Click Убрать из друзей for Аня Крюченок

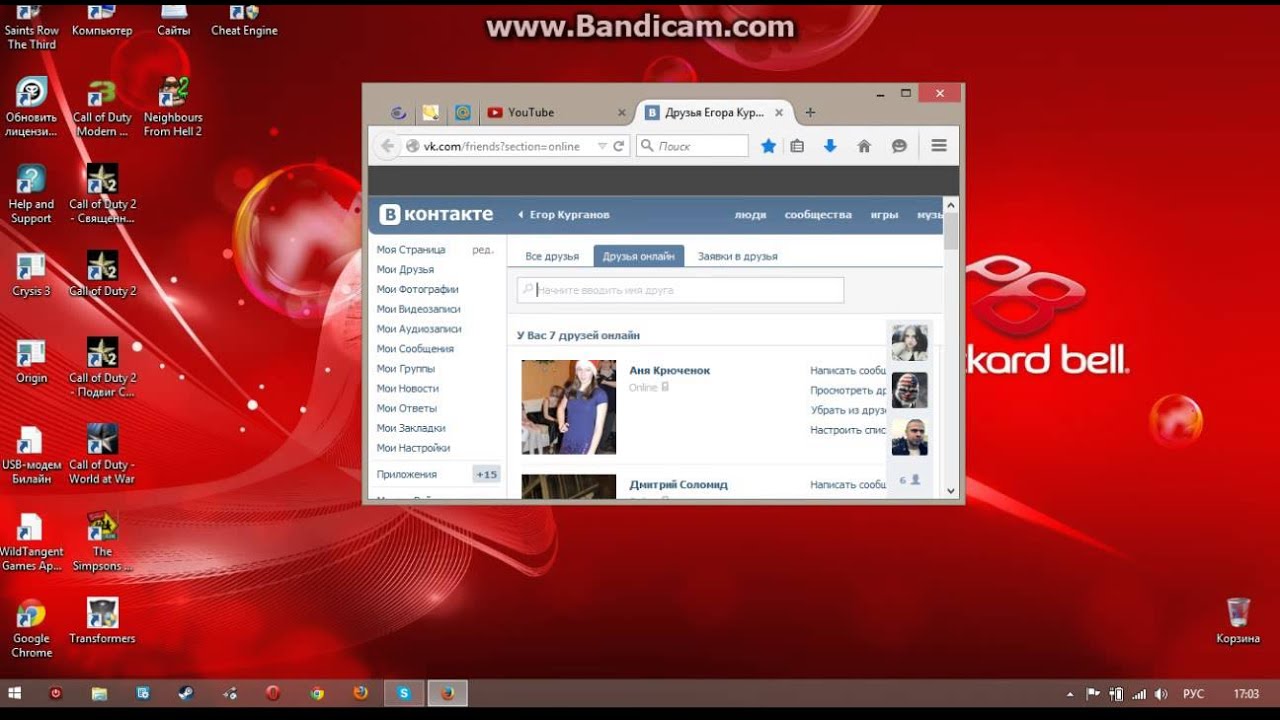click(848, 411)
